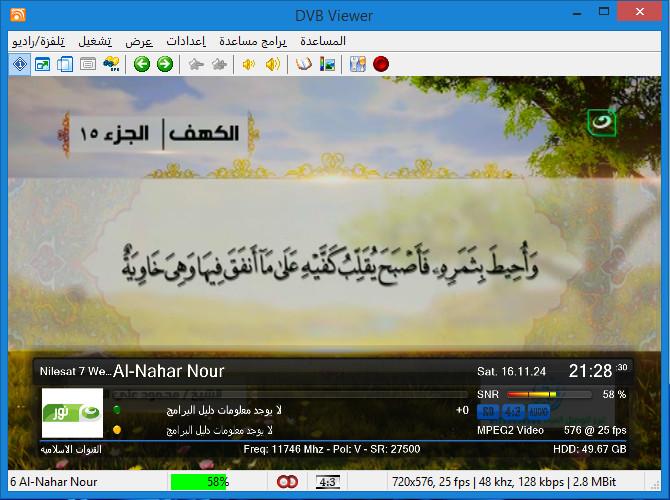Click the '+0' offset value in OSD
670x500 pixels.
[462, 410]
